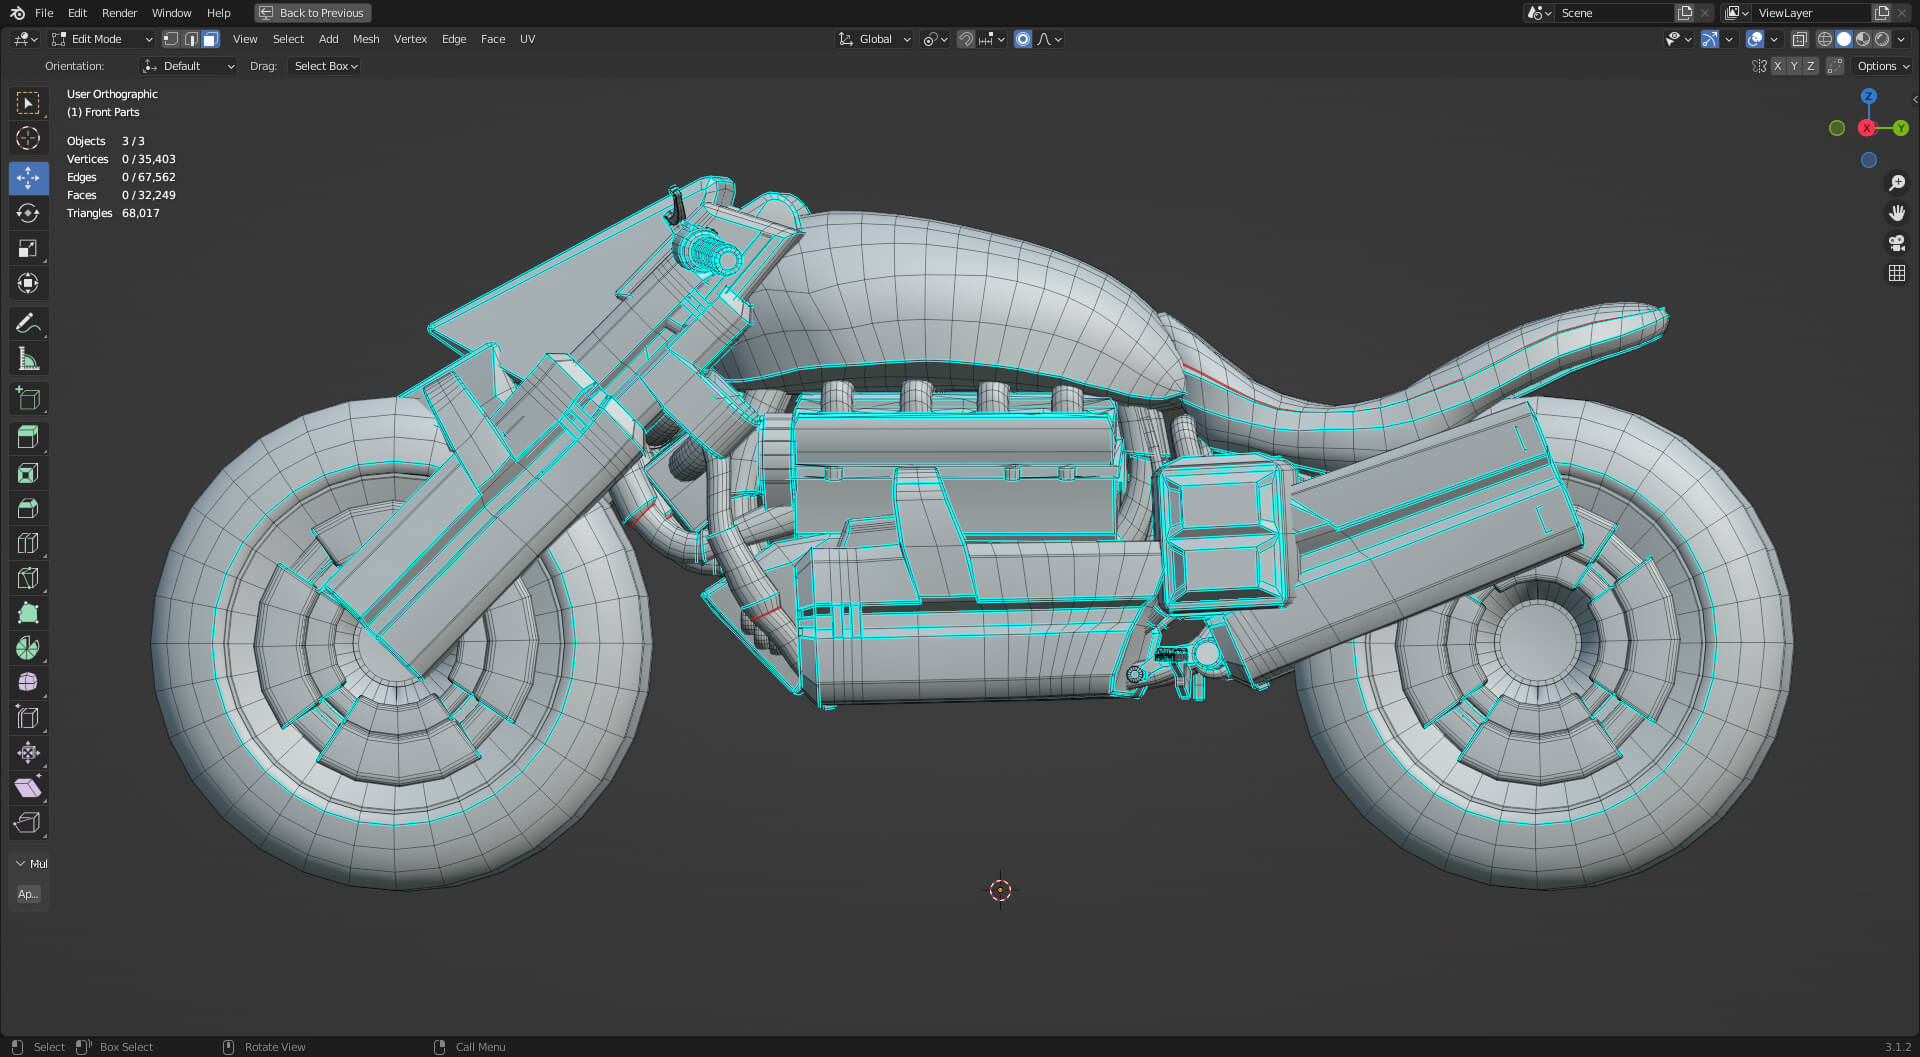
Task: Toggle X-Ray view button
Action: [x=1799, y=39]
